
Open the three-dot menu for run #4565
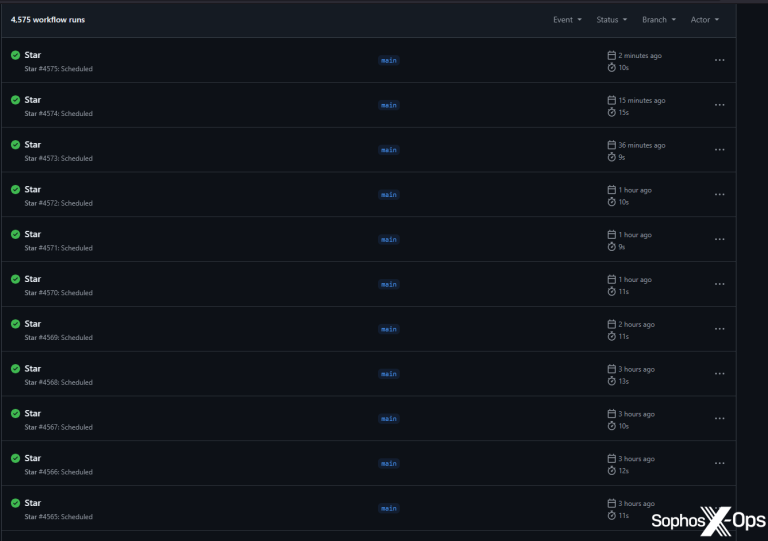tap(719, 508)
